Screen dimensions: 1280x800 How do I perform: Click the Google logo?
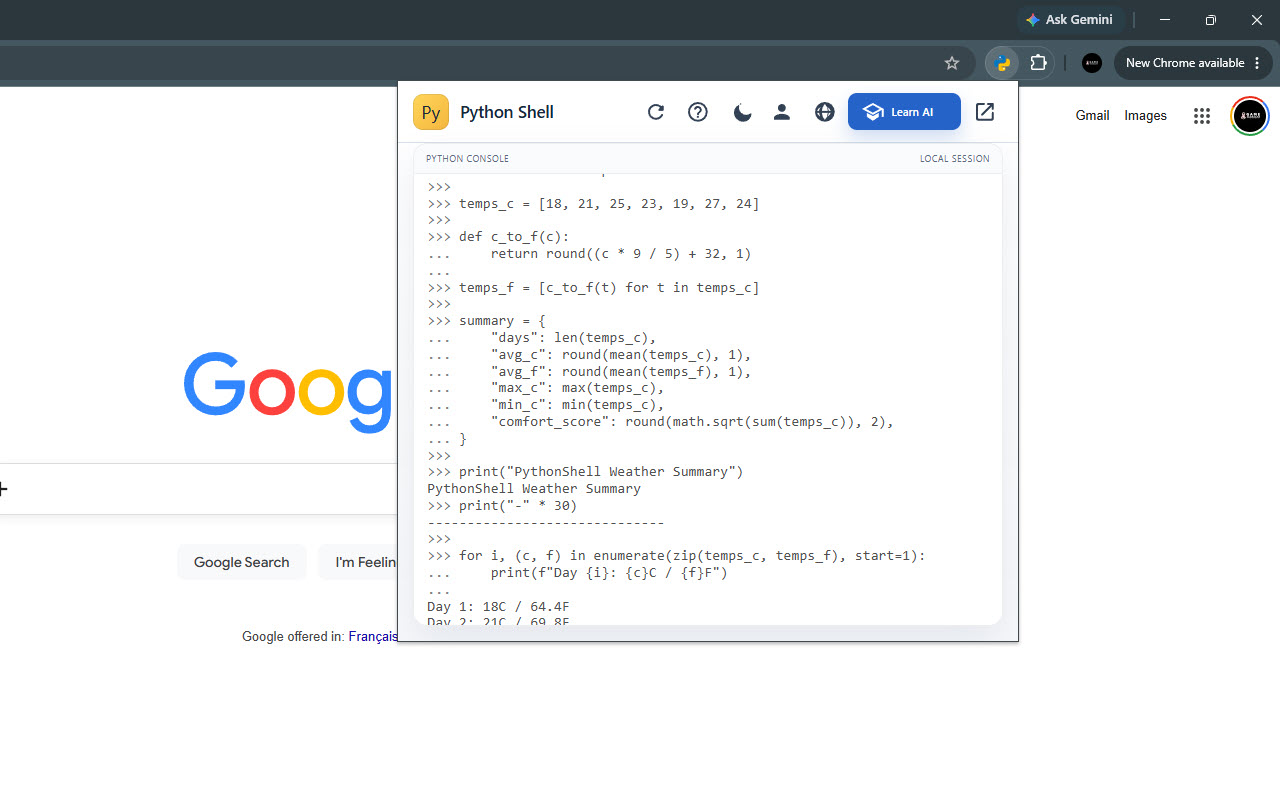tap(290, 392)
